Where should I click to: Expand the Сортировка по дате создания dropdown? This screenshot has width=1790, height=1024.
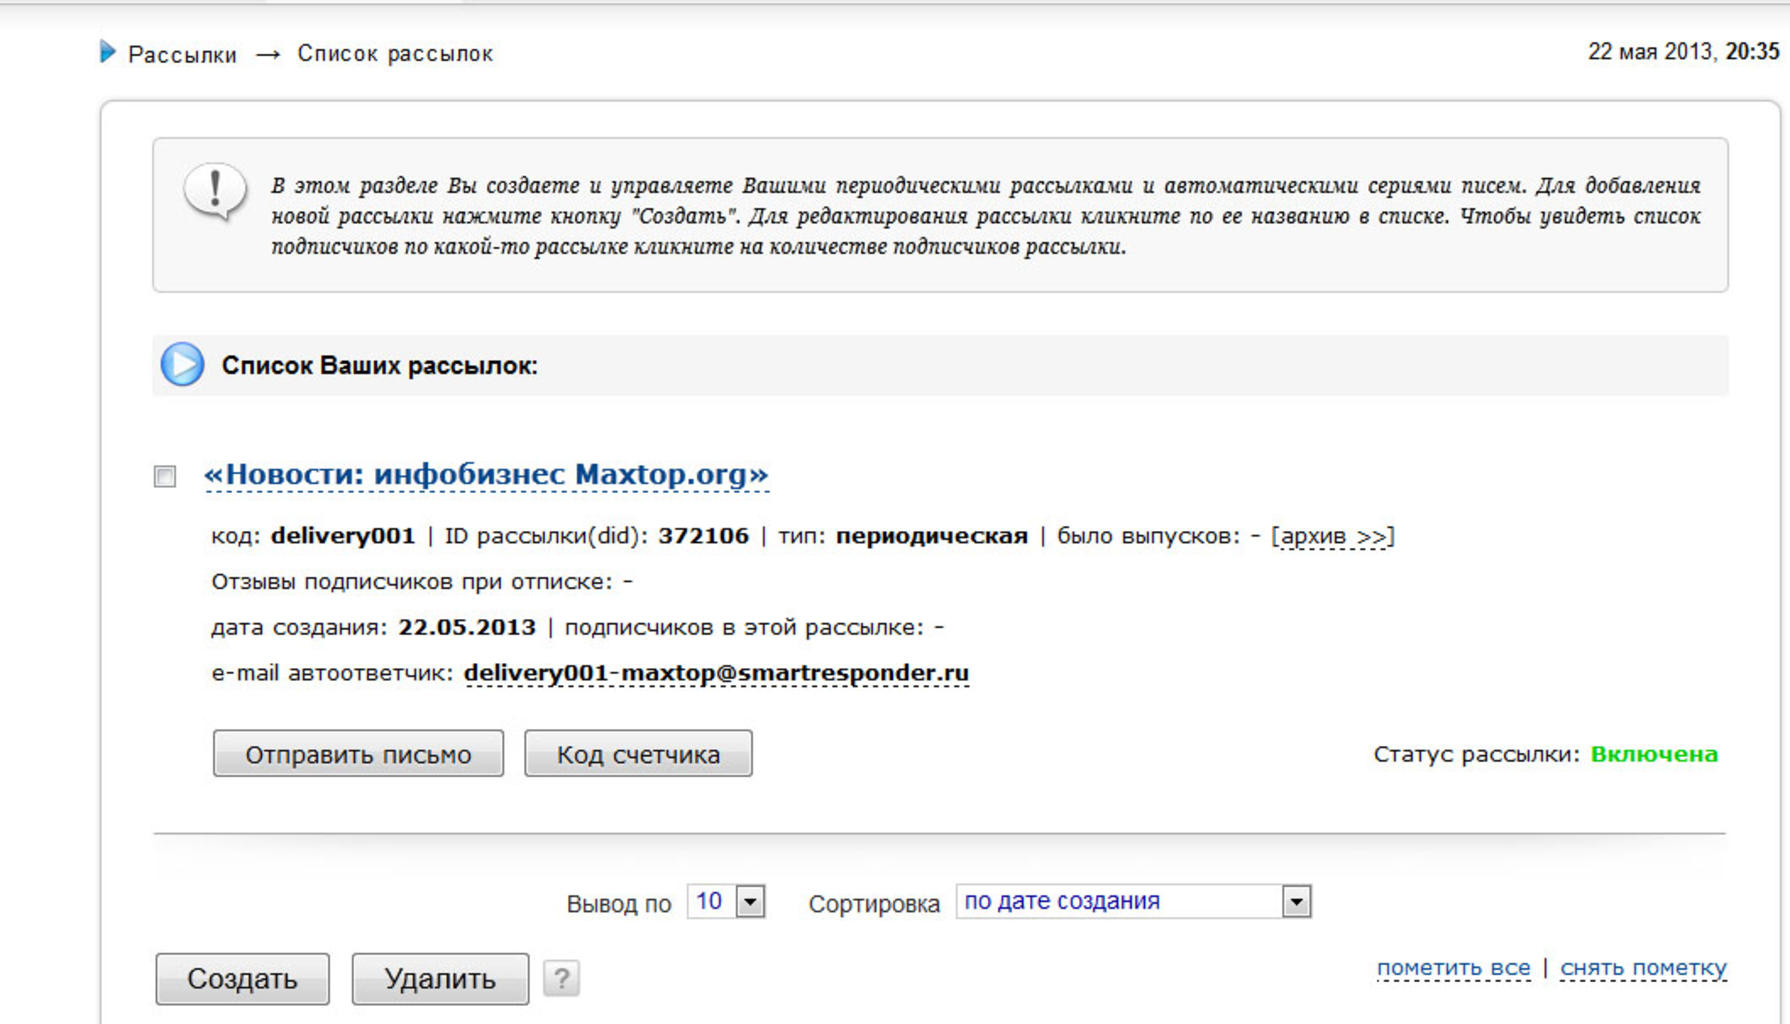tap(1133, 901)
